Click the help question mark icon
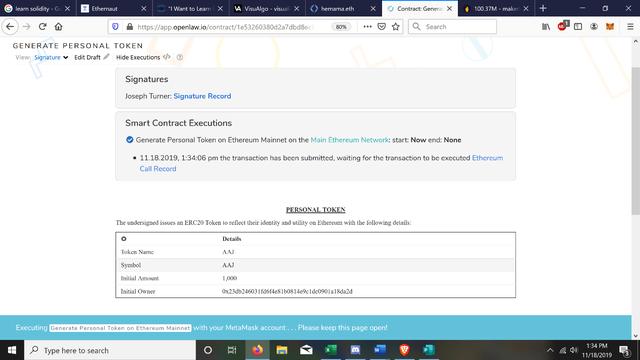 [x=180, y=58]
